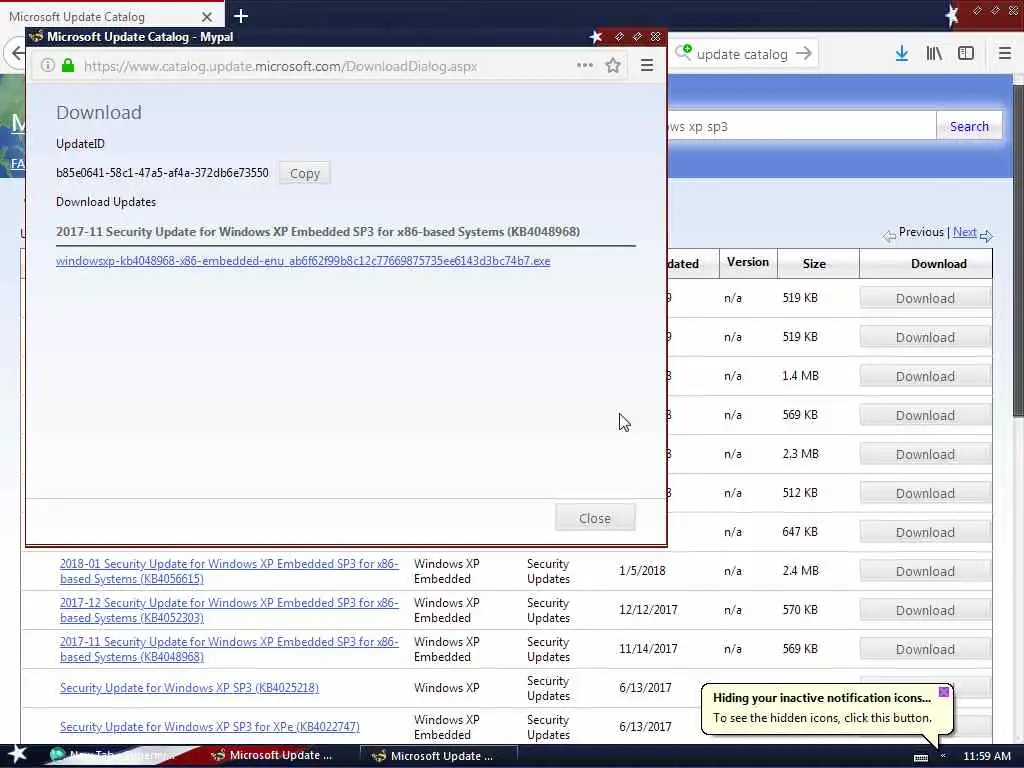Click the star icon in main title bar
Viewport: 1024px width, 768px height.
(953, 14)
